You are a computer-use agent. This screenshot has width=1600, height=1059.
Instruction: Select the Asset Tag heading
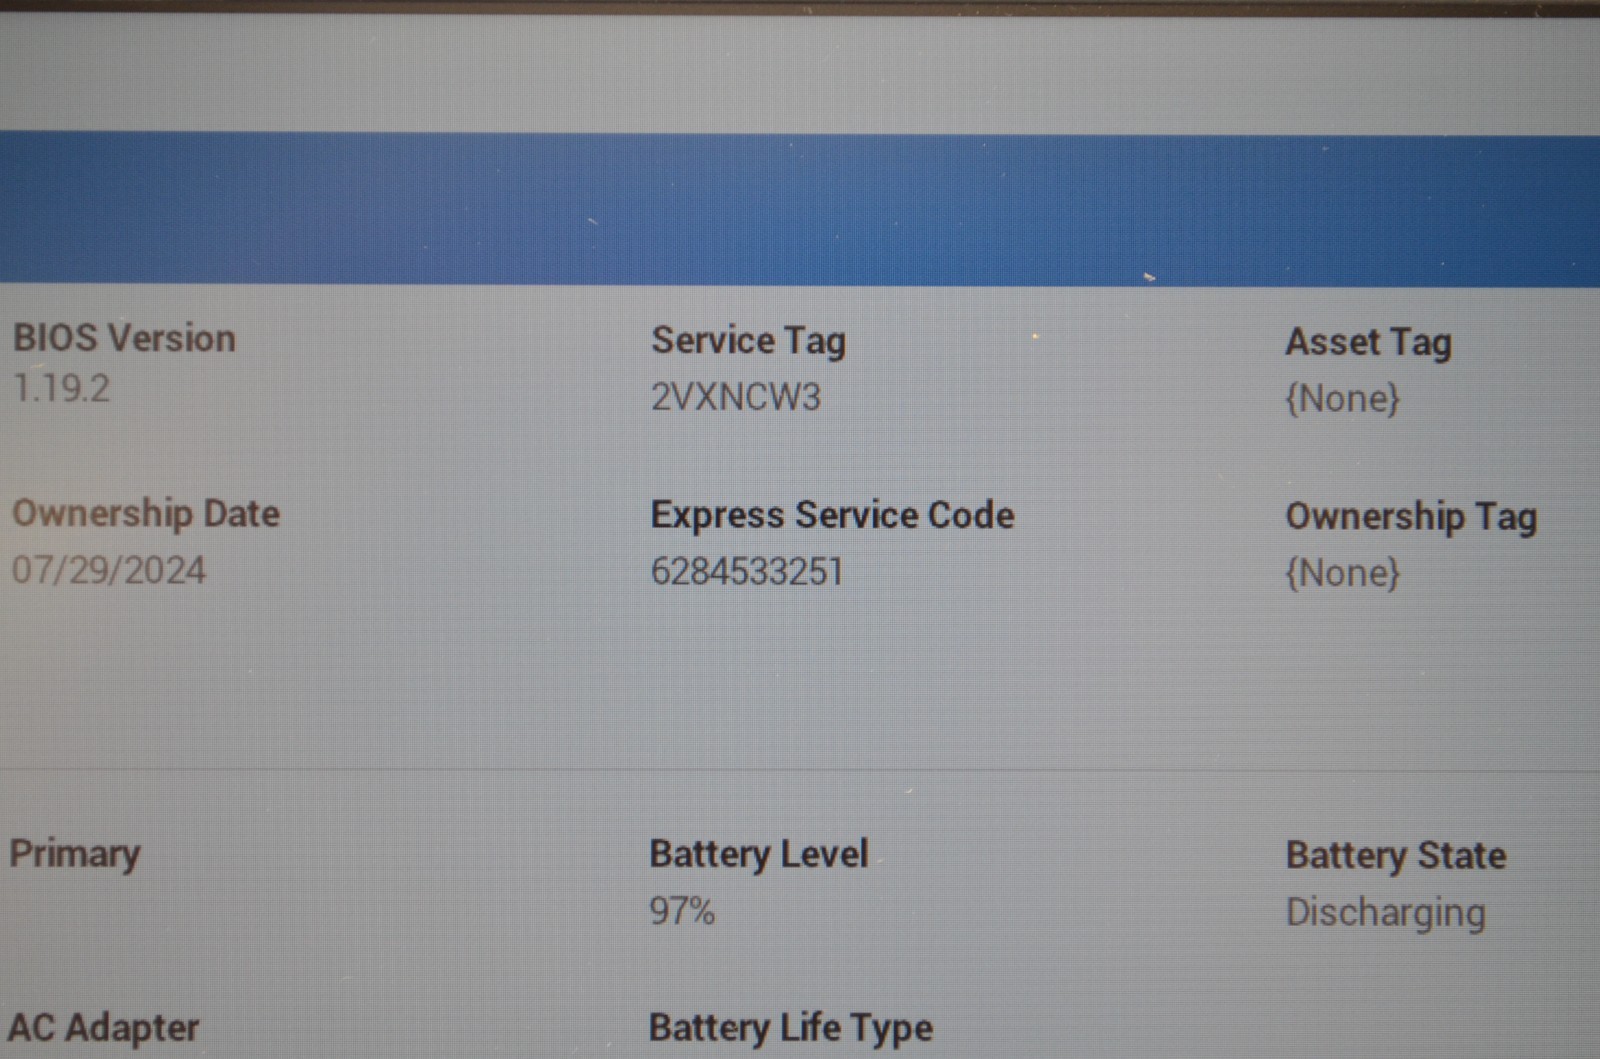pyautogui.click(x=1368, y=343)
